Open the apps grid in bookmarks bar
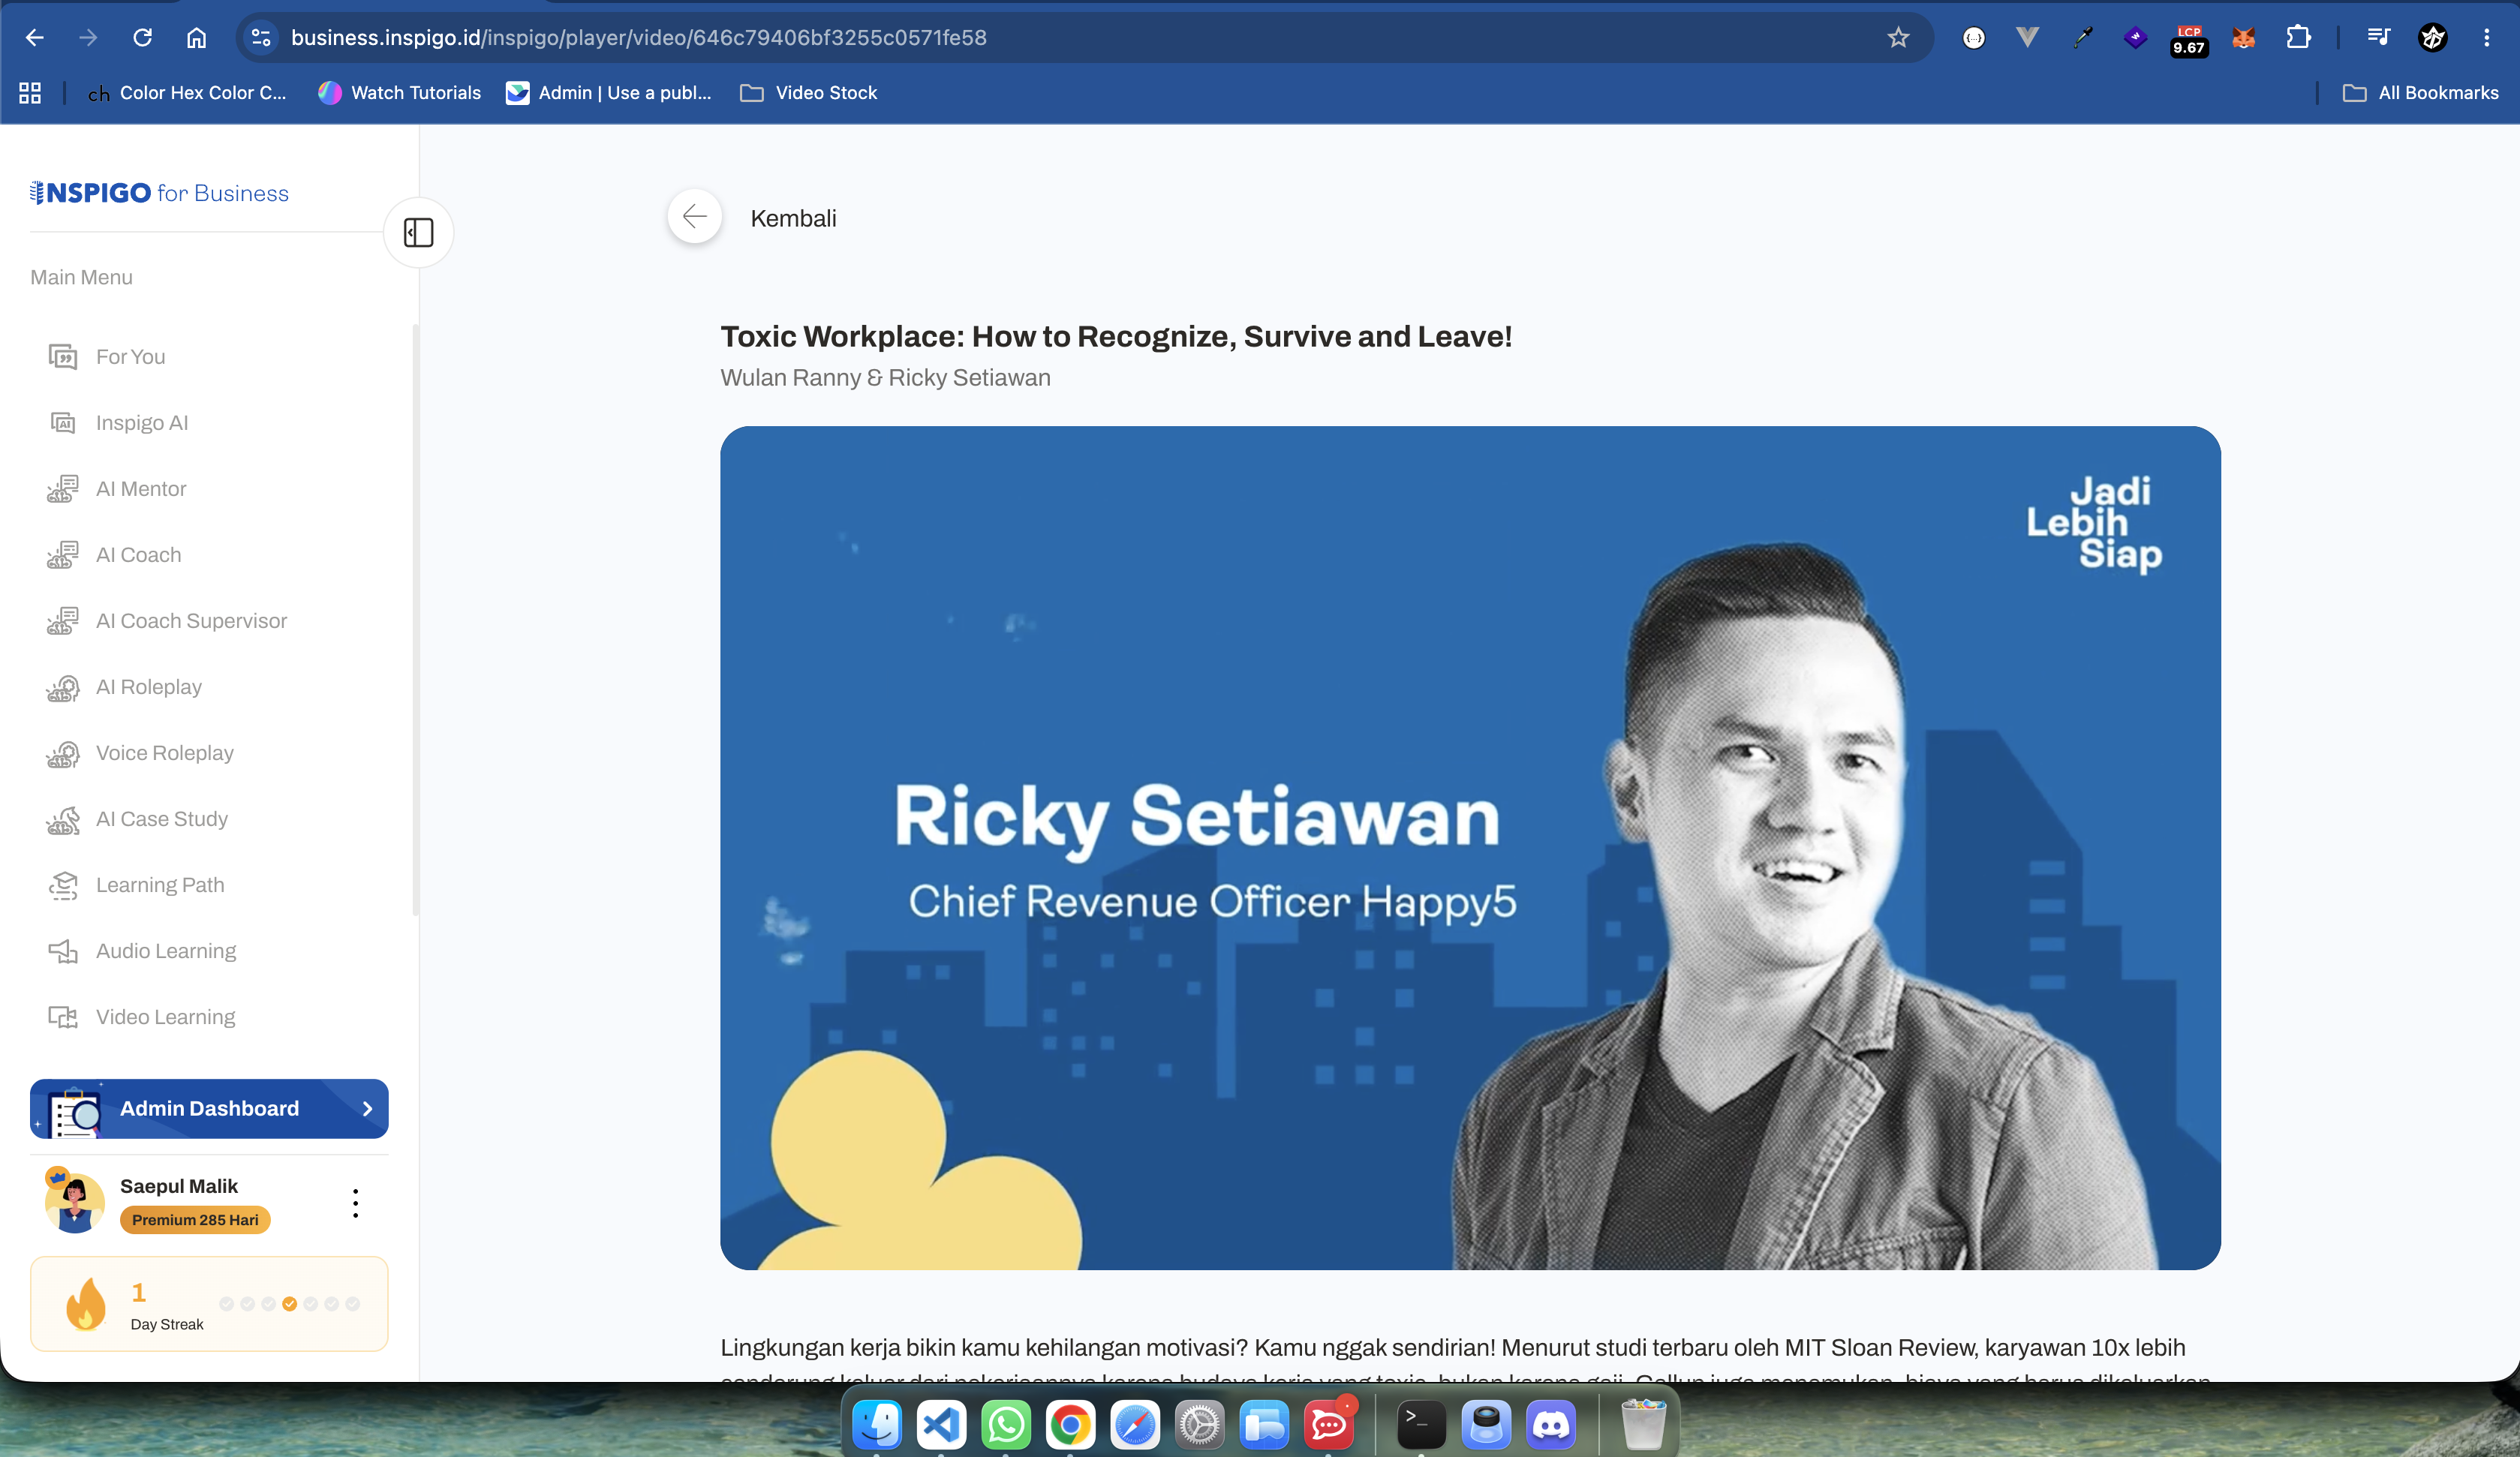Screen dimensions: 2520x1457 (x=30, y=93)
